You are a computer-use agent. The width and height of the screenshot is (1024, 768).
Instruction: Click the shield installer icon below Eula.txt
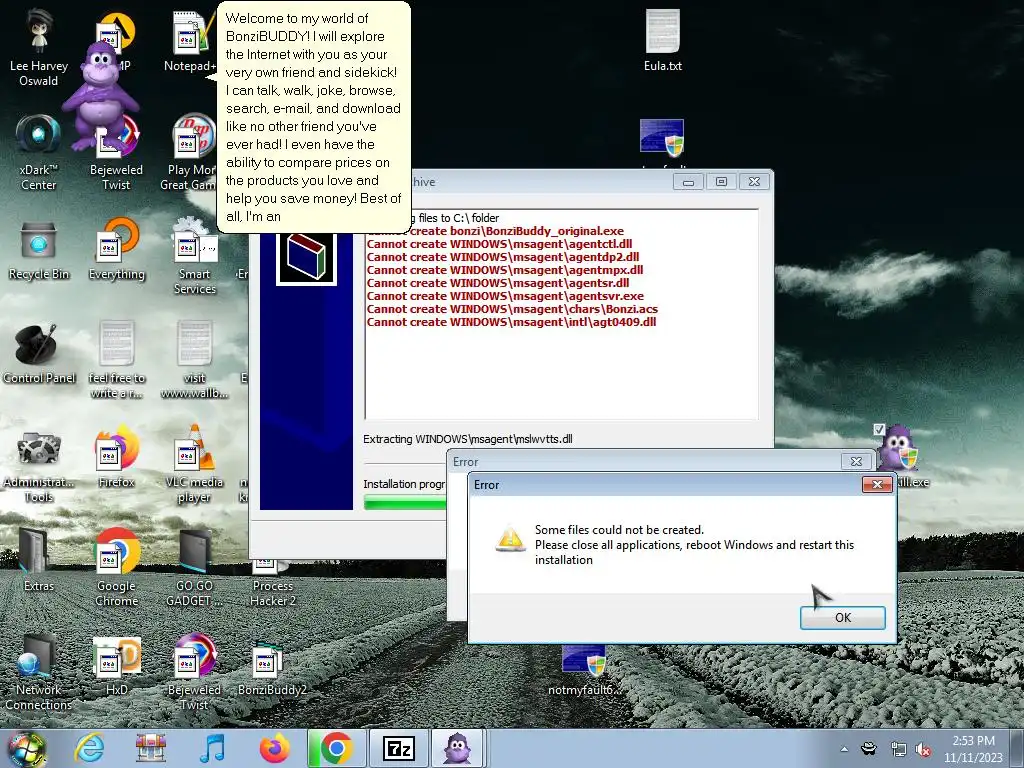[x=662, y=138]
